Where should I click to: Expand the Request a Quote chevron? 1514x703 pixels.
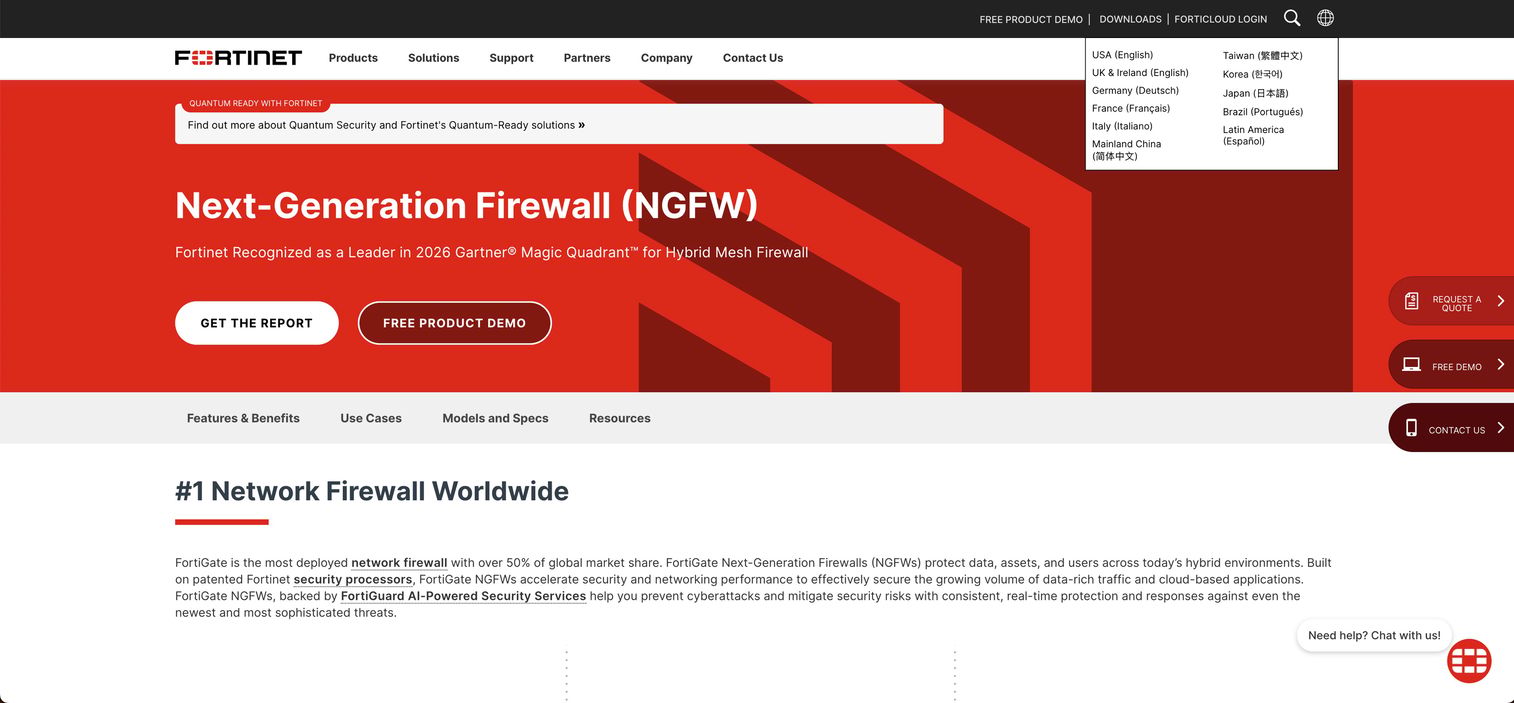pos(1500,301)
